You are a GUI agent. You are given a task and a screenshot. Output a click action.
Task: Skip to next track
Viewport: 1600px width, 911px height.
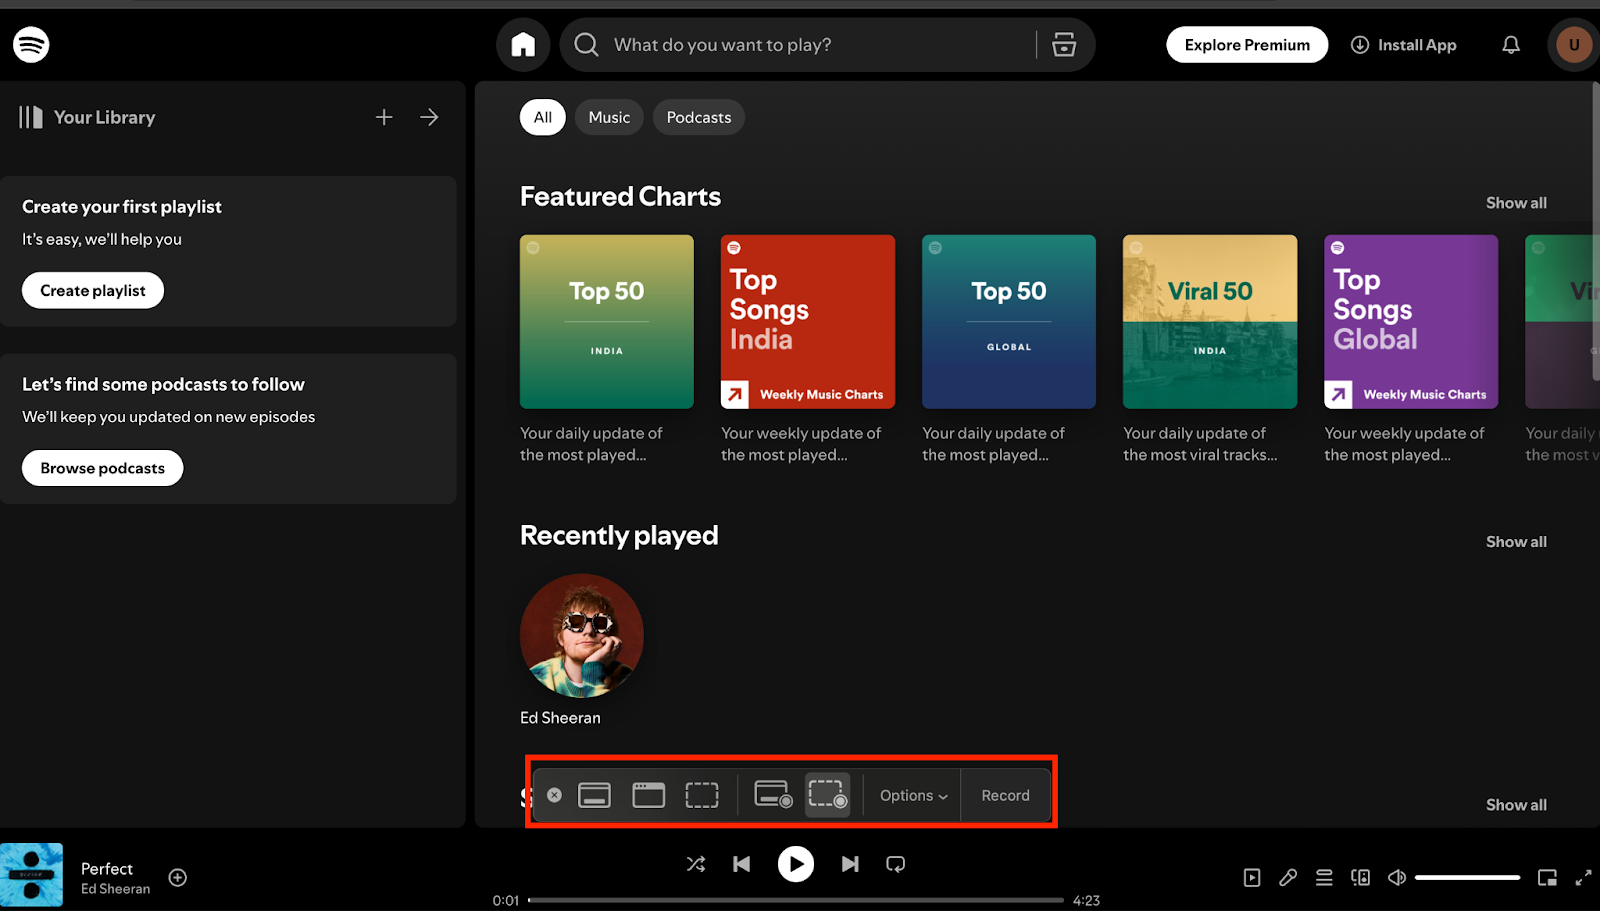(849, 864)
